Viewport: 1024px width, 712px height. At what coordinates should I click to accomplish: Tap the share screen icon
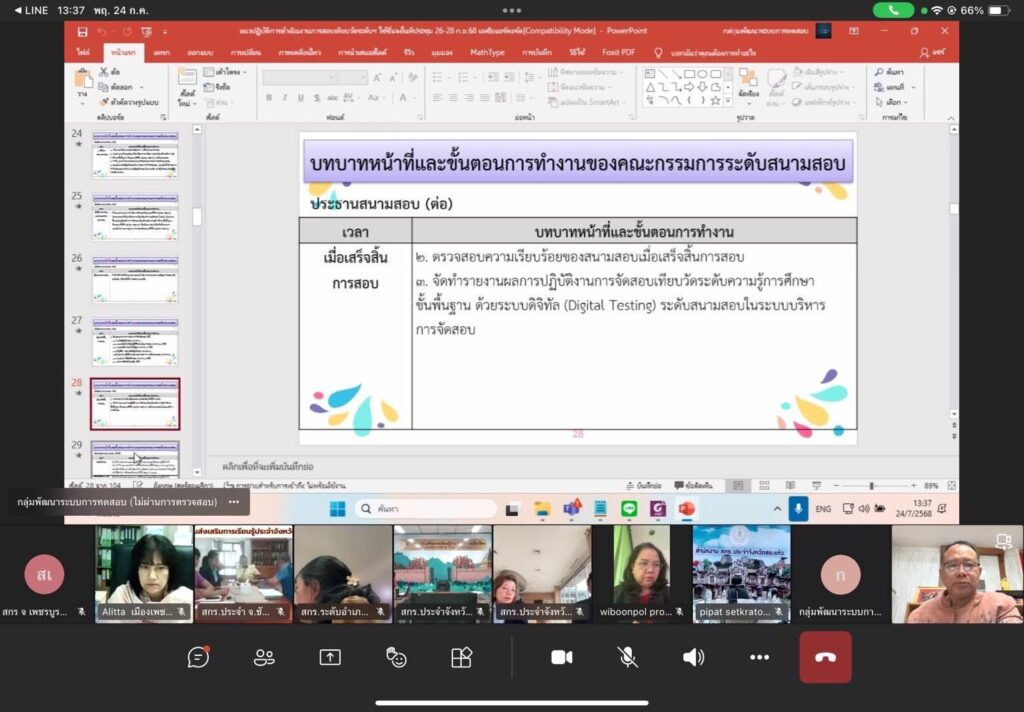point(330,657)
